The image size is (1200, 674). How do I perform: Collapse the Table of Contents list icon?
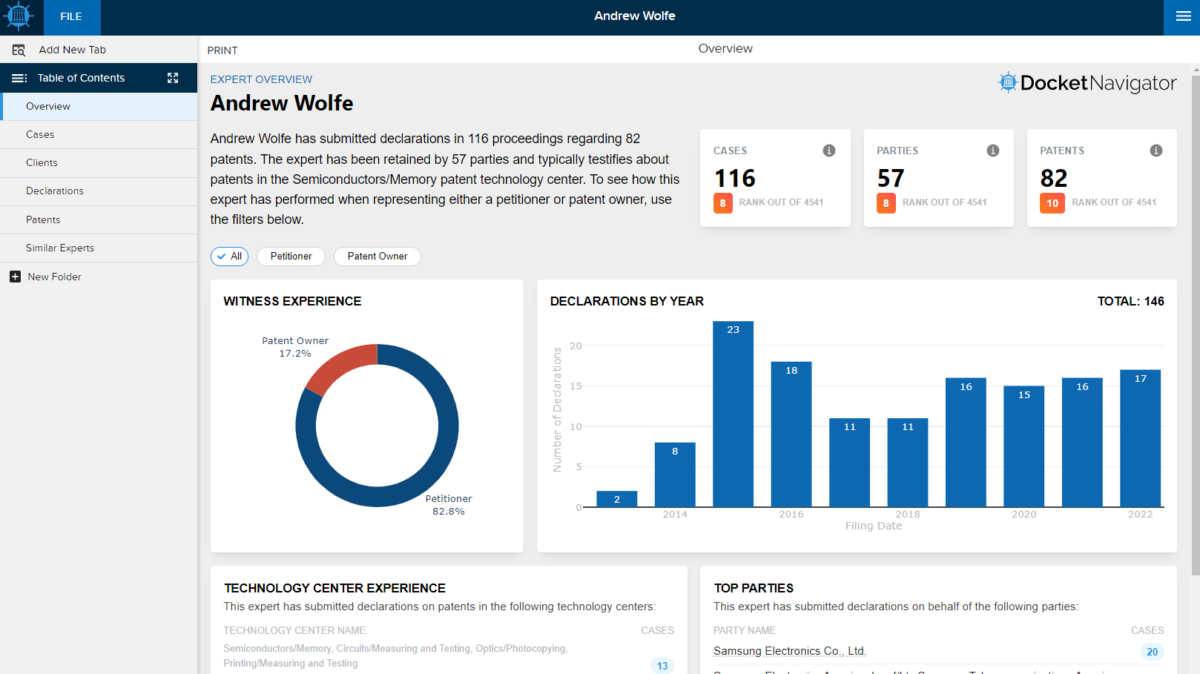point(19,78)
